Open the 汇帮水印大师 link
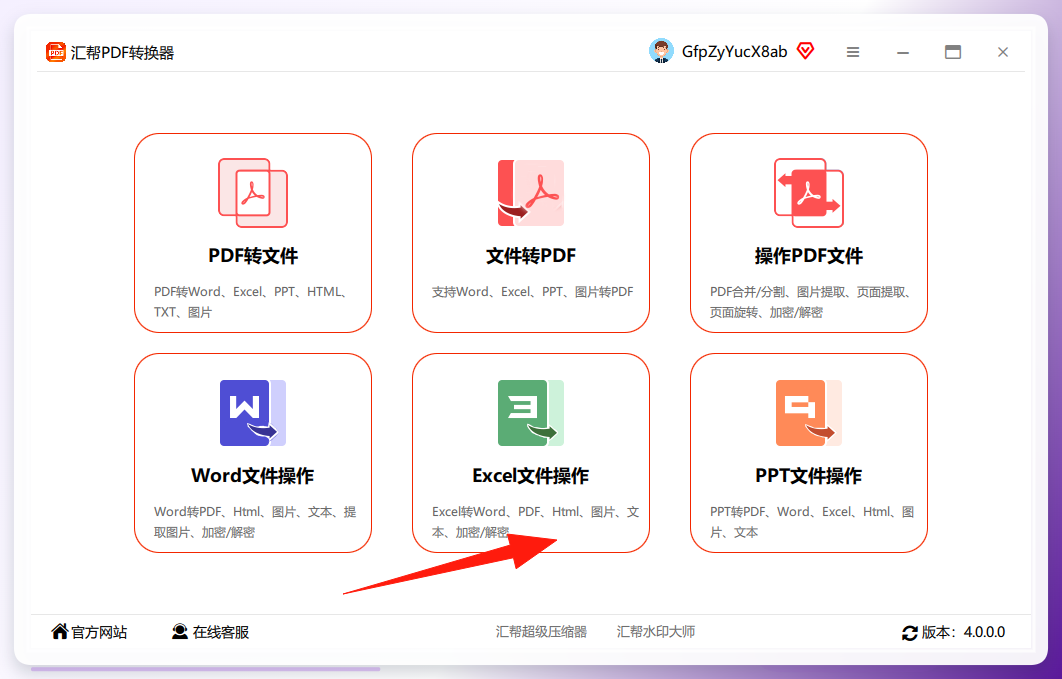The image size is (1062, 679). [x=656, y=632]
